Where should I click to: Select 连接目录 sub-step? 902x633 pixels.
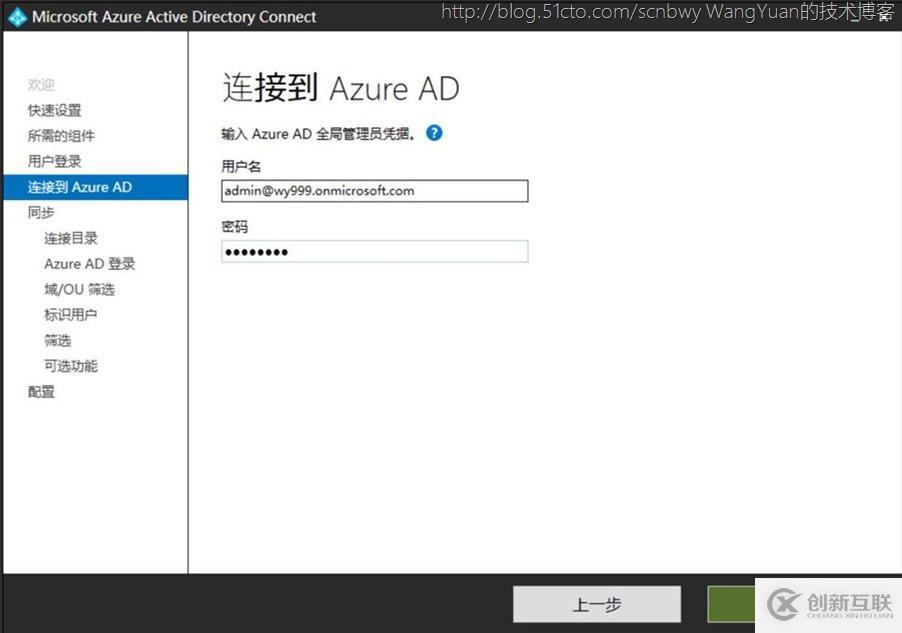click(x=71, y=238)
